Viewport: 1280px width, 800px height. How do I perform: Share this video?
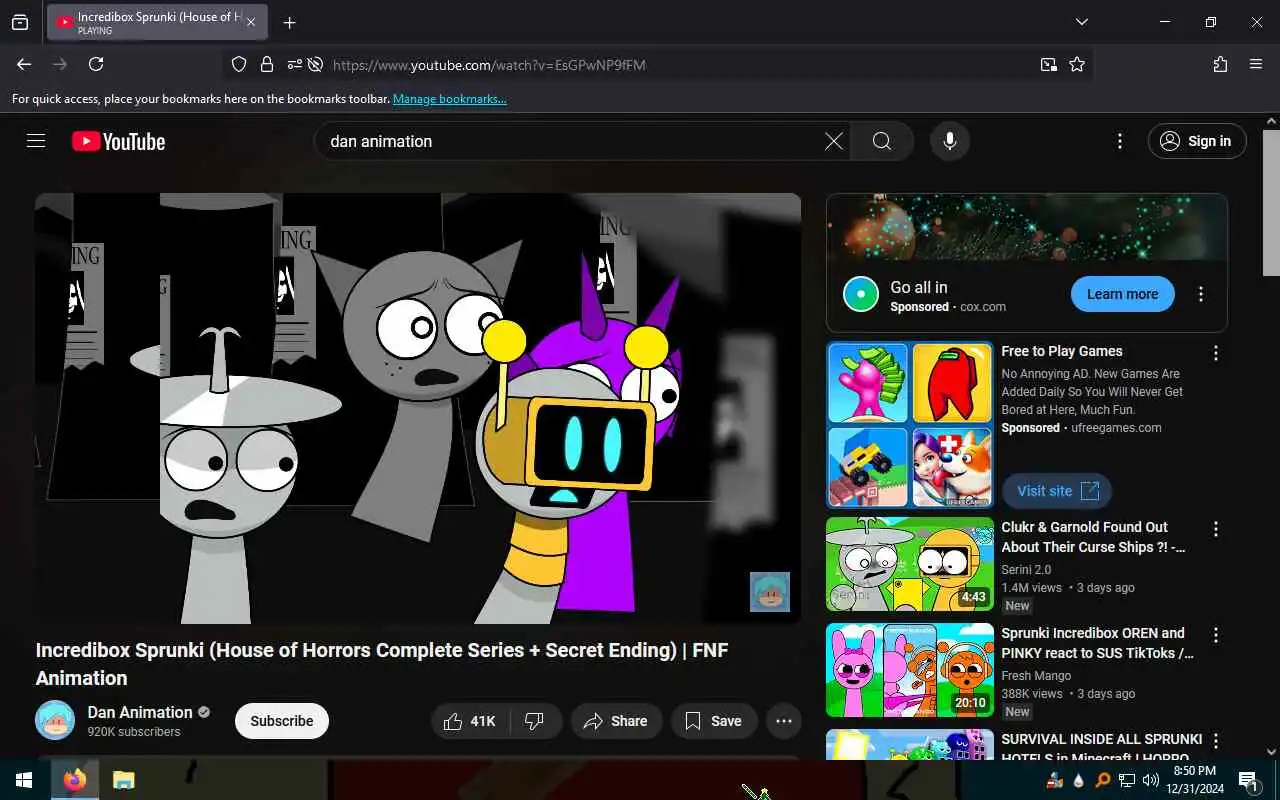pyautogui.click(x=616, y=721)
